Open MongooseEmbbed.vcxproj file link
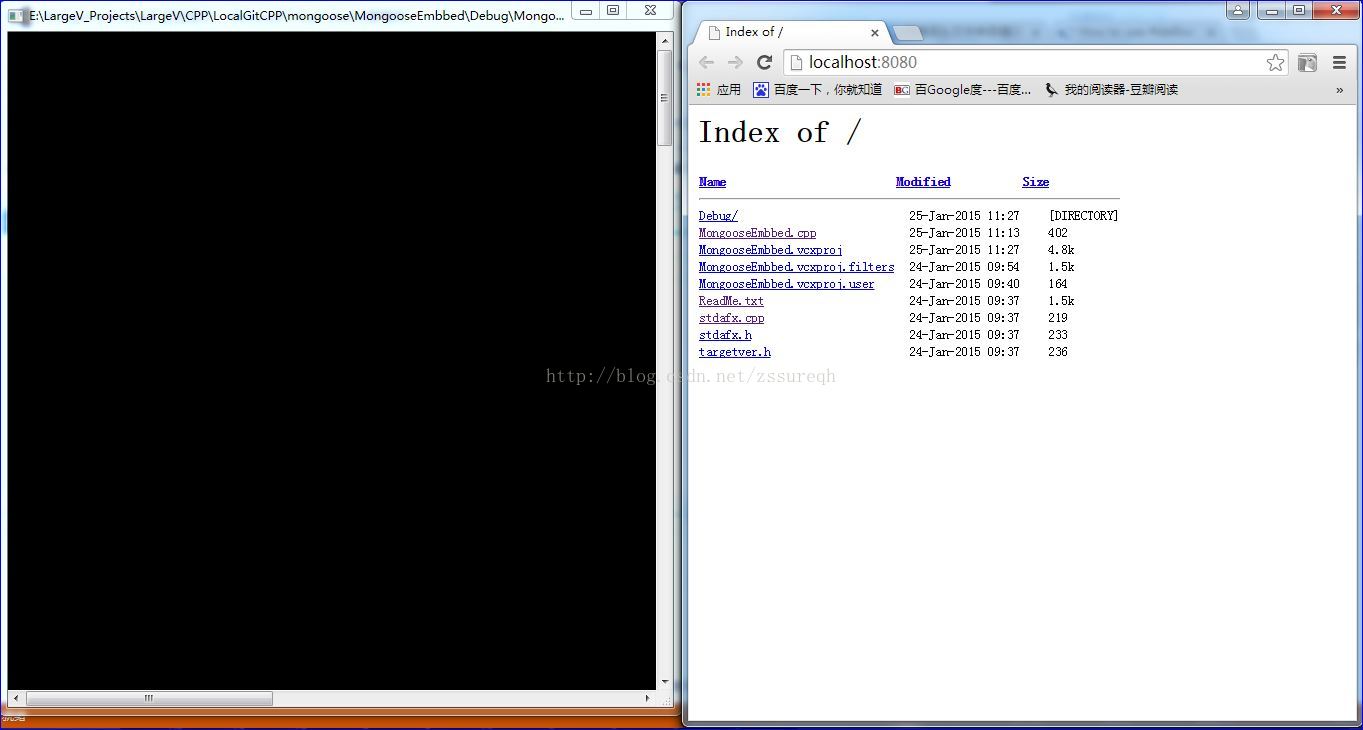This screenshot has height=730, width=1363. tap(770, 250)
